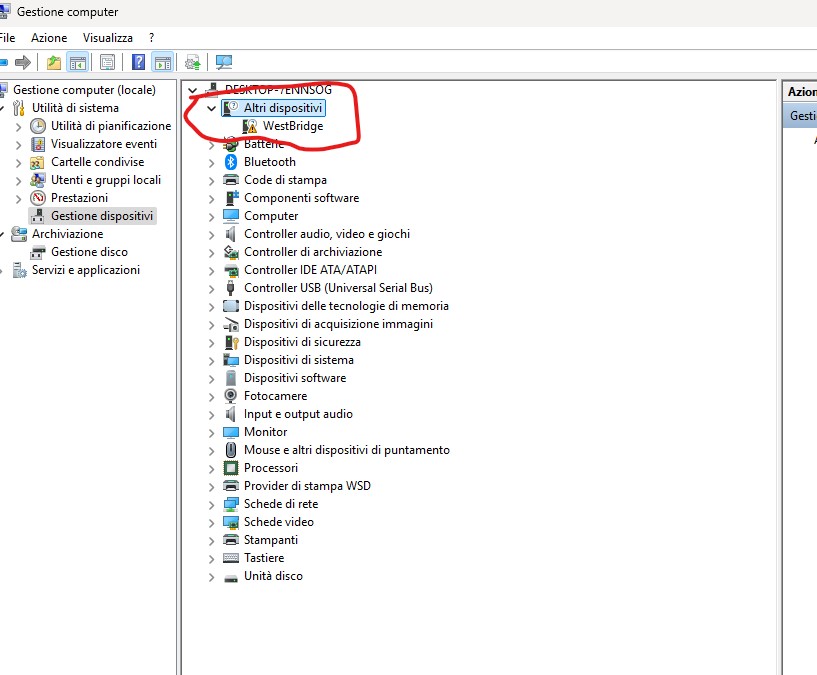Viewport: 817px width, 675px height.
Task: Click the Bluetooth category icon
Action: (231, 162)
